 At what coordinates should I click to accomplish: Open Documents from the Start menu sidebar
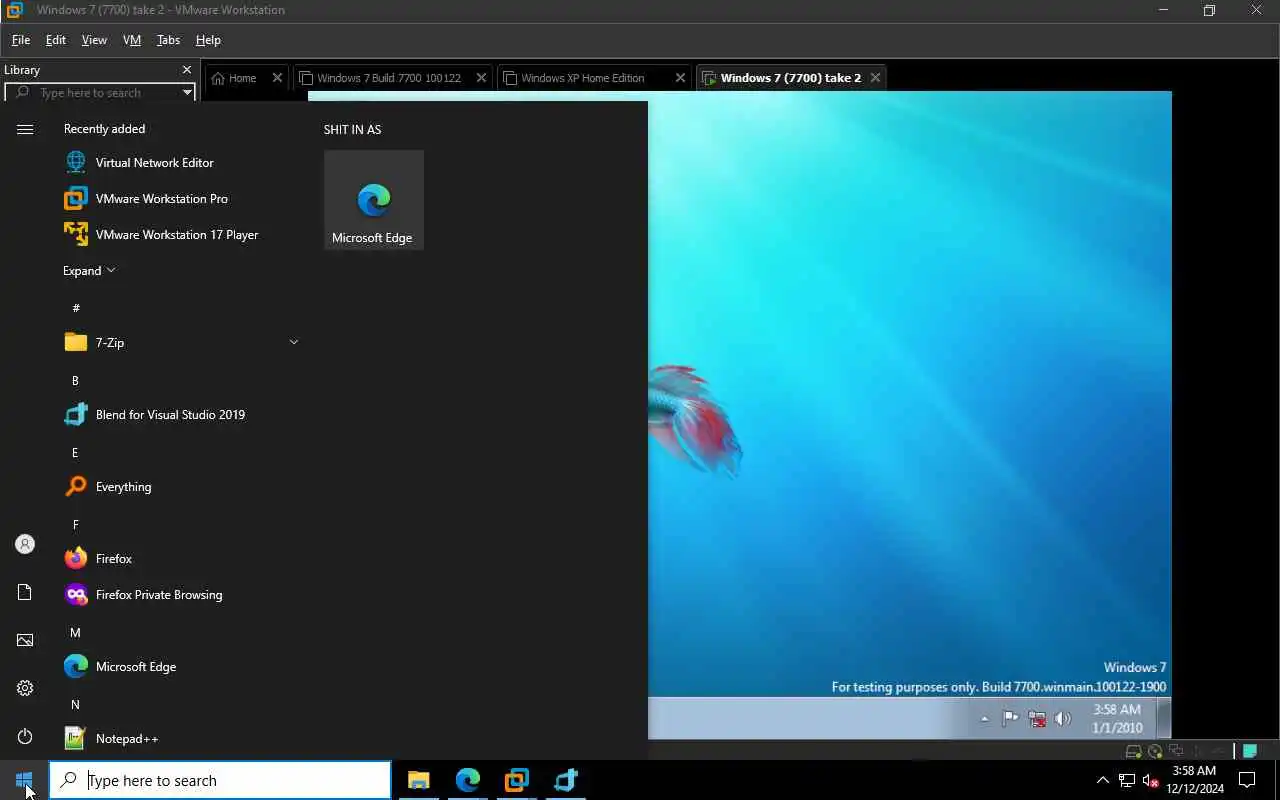pyautogui.click(x=25, y=592)
